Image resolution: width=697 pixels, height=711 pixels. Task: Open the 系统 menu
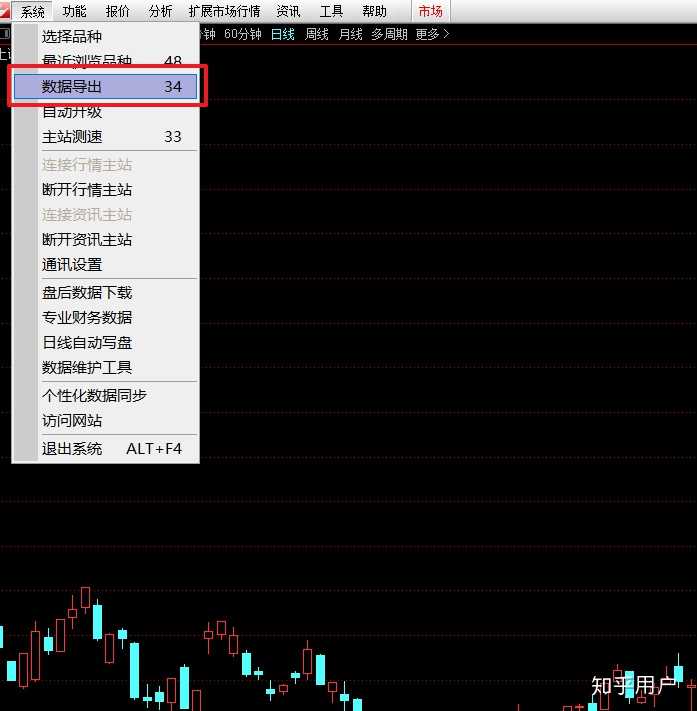(x=32, y=11)
